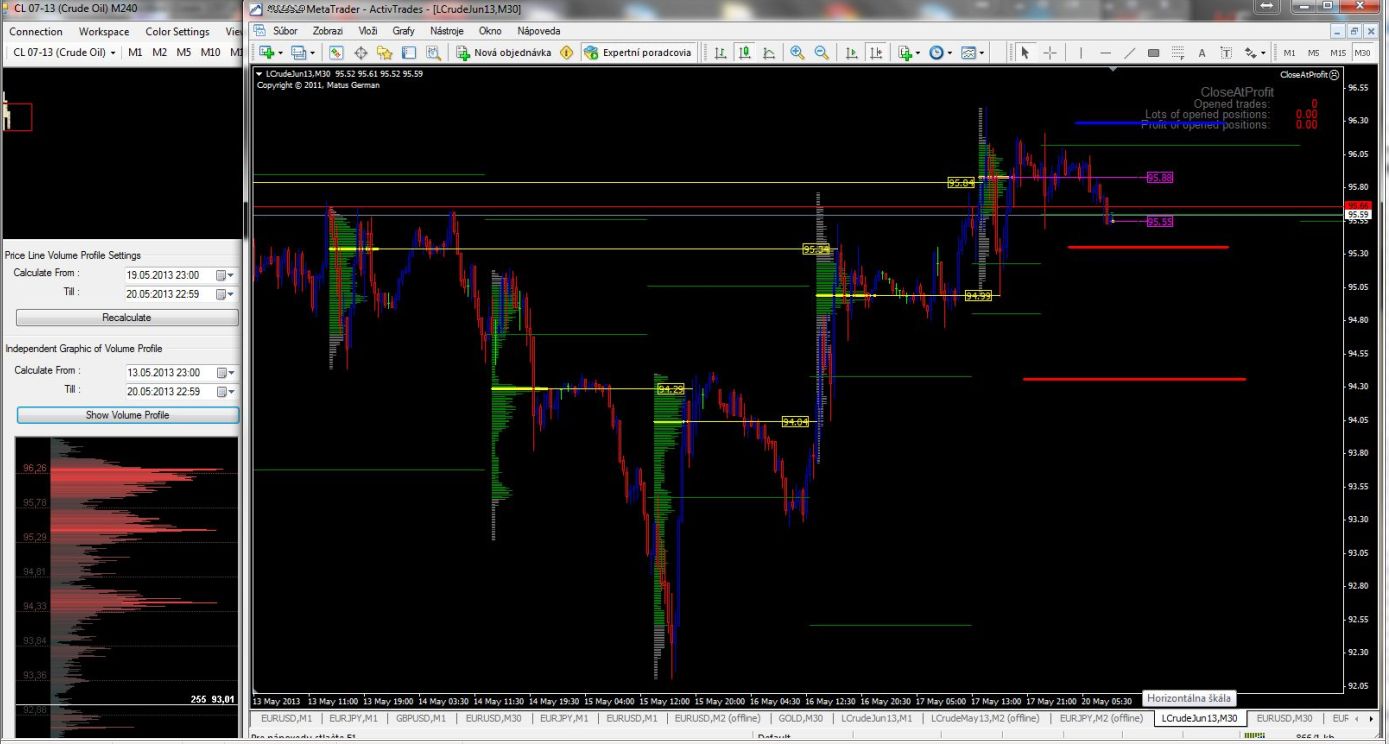Select the Fibonacci retracement tool
Viewport: 1389px width, 744px height.
[x=1177, y=53]
